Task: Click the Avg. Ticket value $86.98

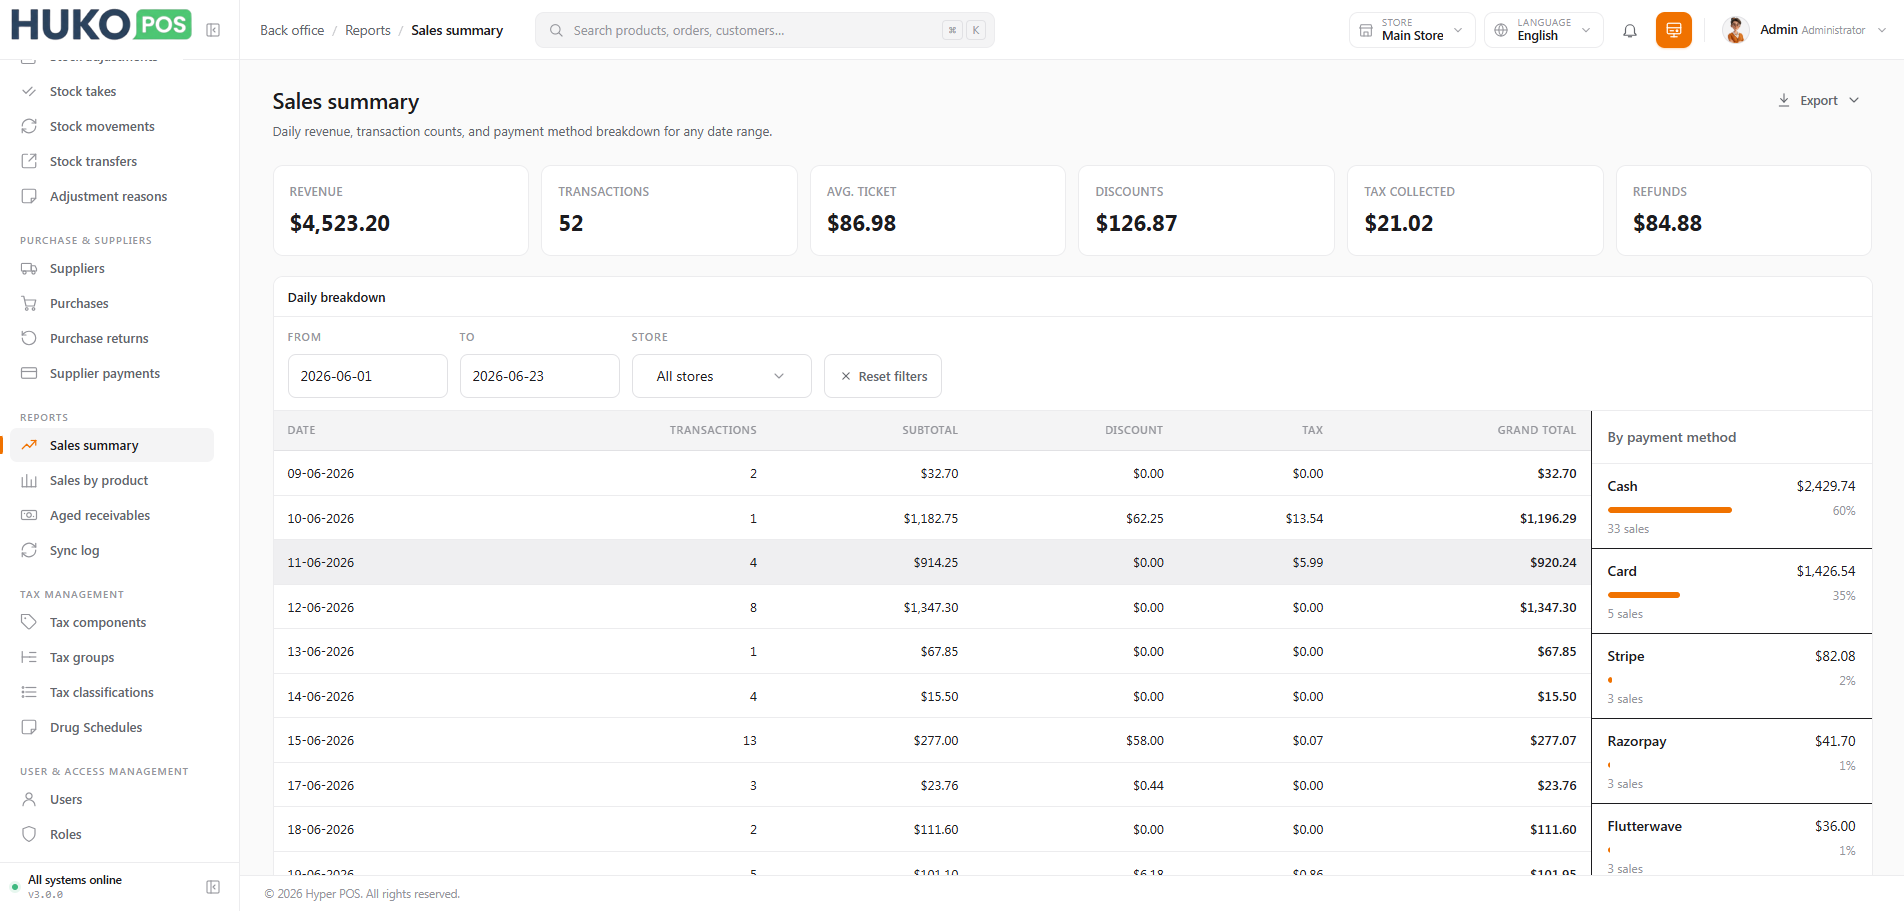Action: coord(861,223)
